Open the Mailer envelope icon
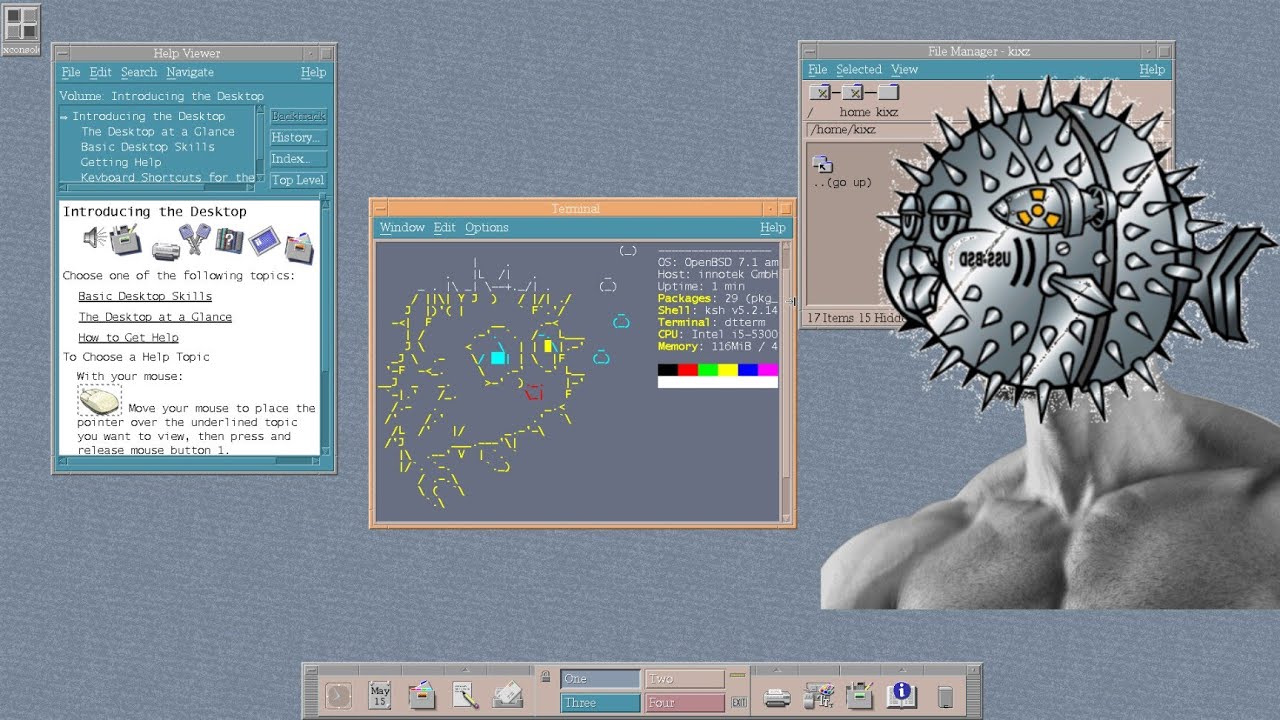 click(507, 695)
